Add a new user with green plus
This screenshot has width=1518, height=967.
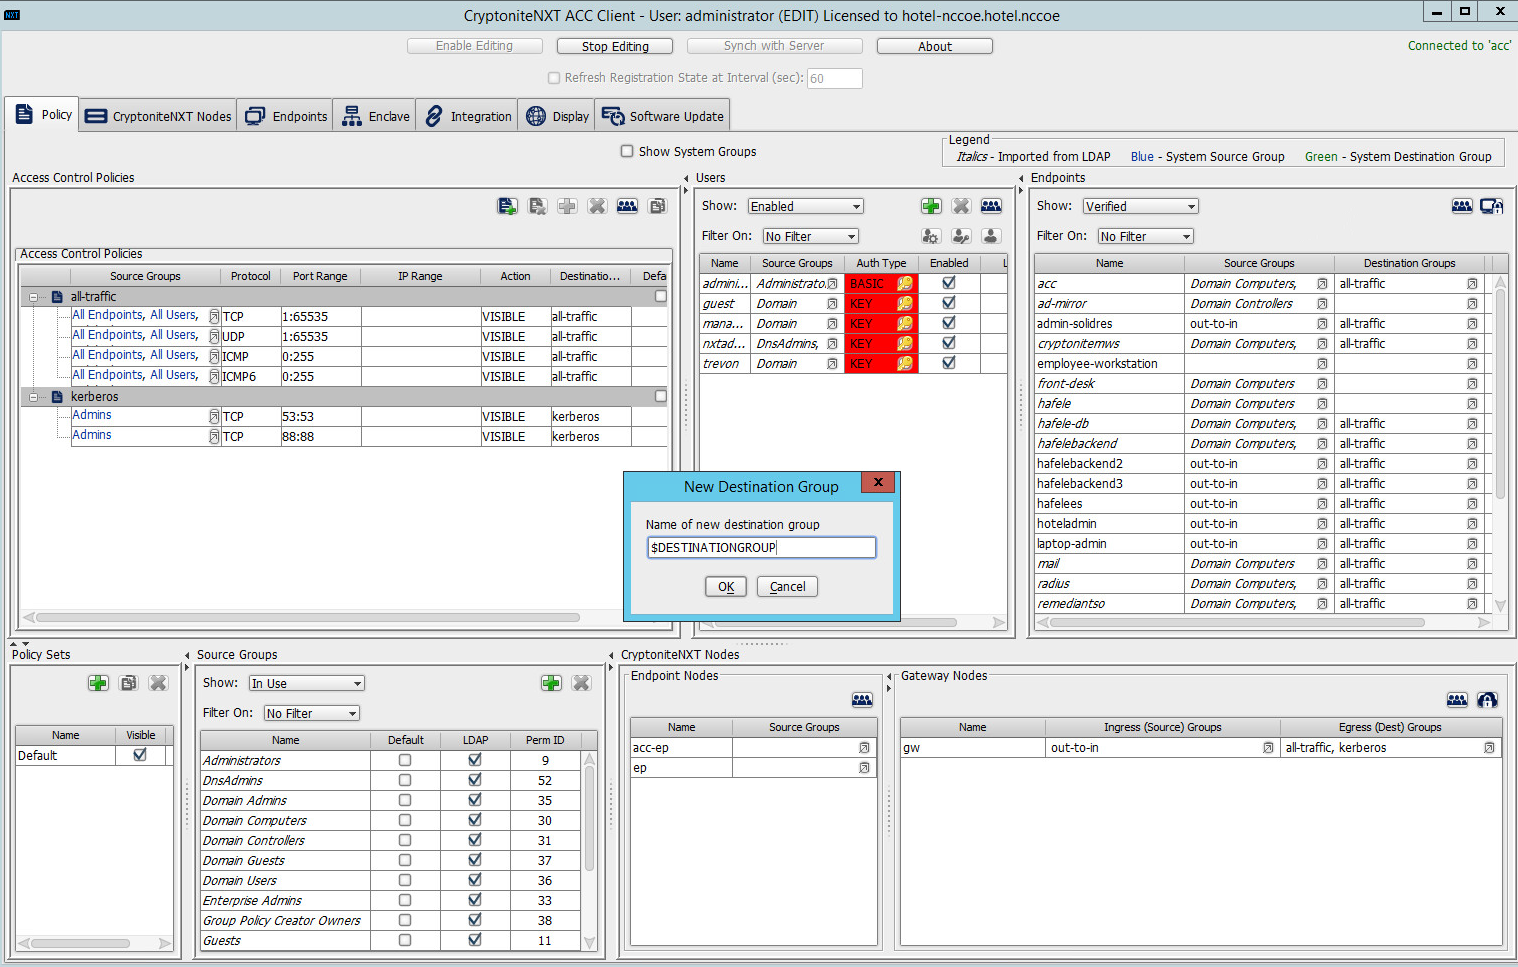[x=931, y=206]
